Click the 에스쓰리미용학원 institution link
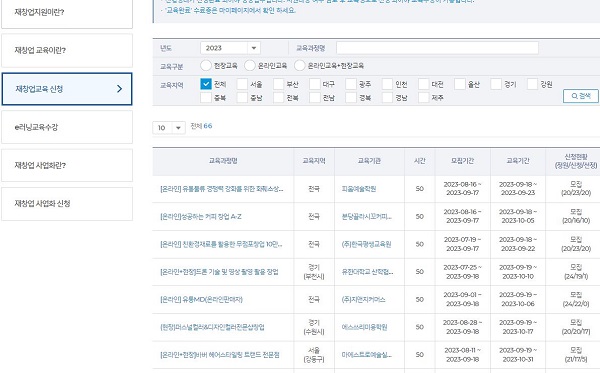 (x=364, y=327)
